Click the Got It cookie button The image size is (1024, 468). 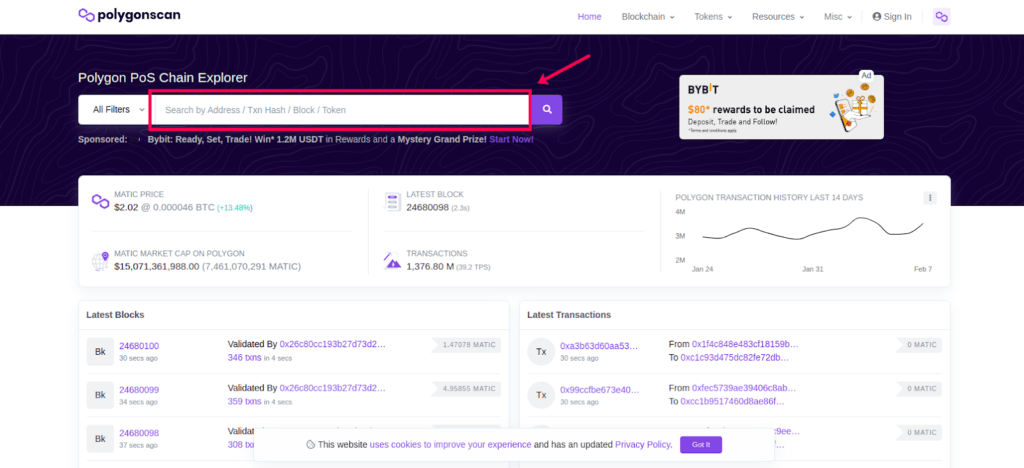pyautogui.click(x=701, y=445)
